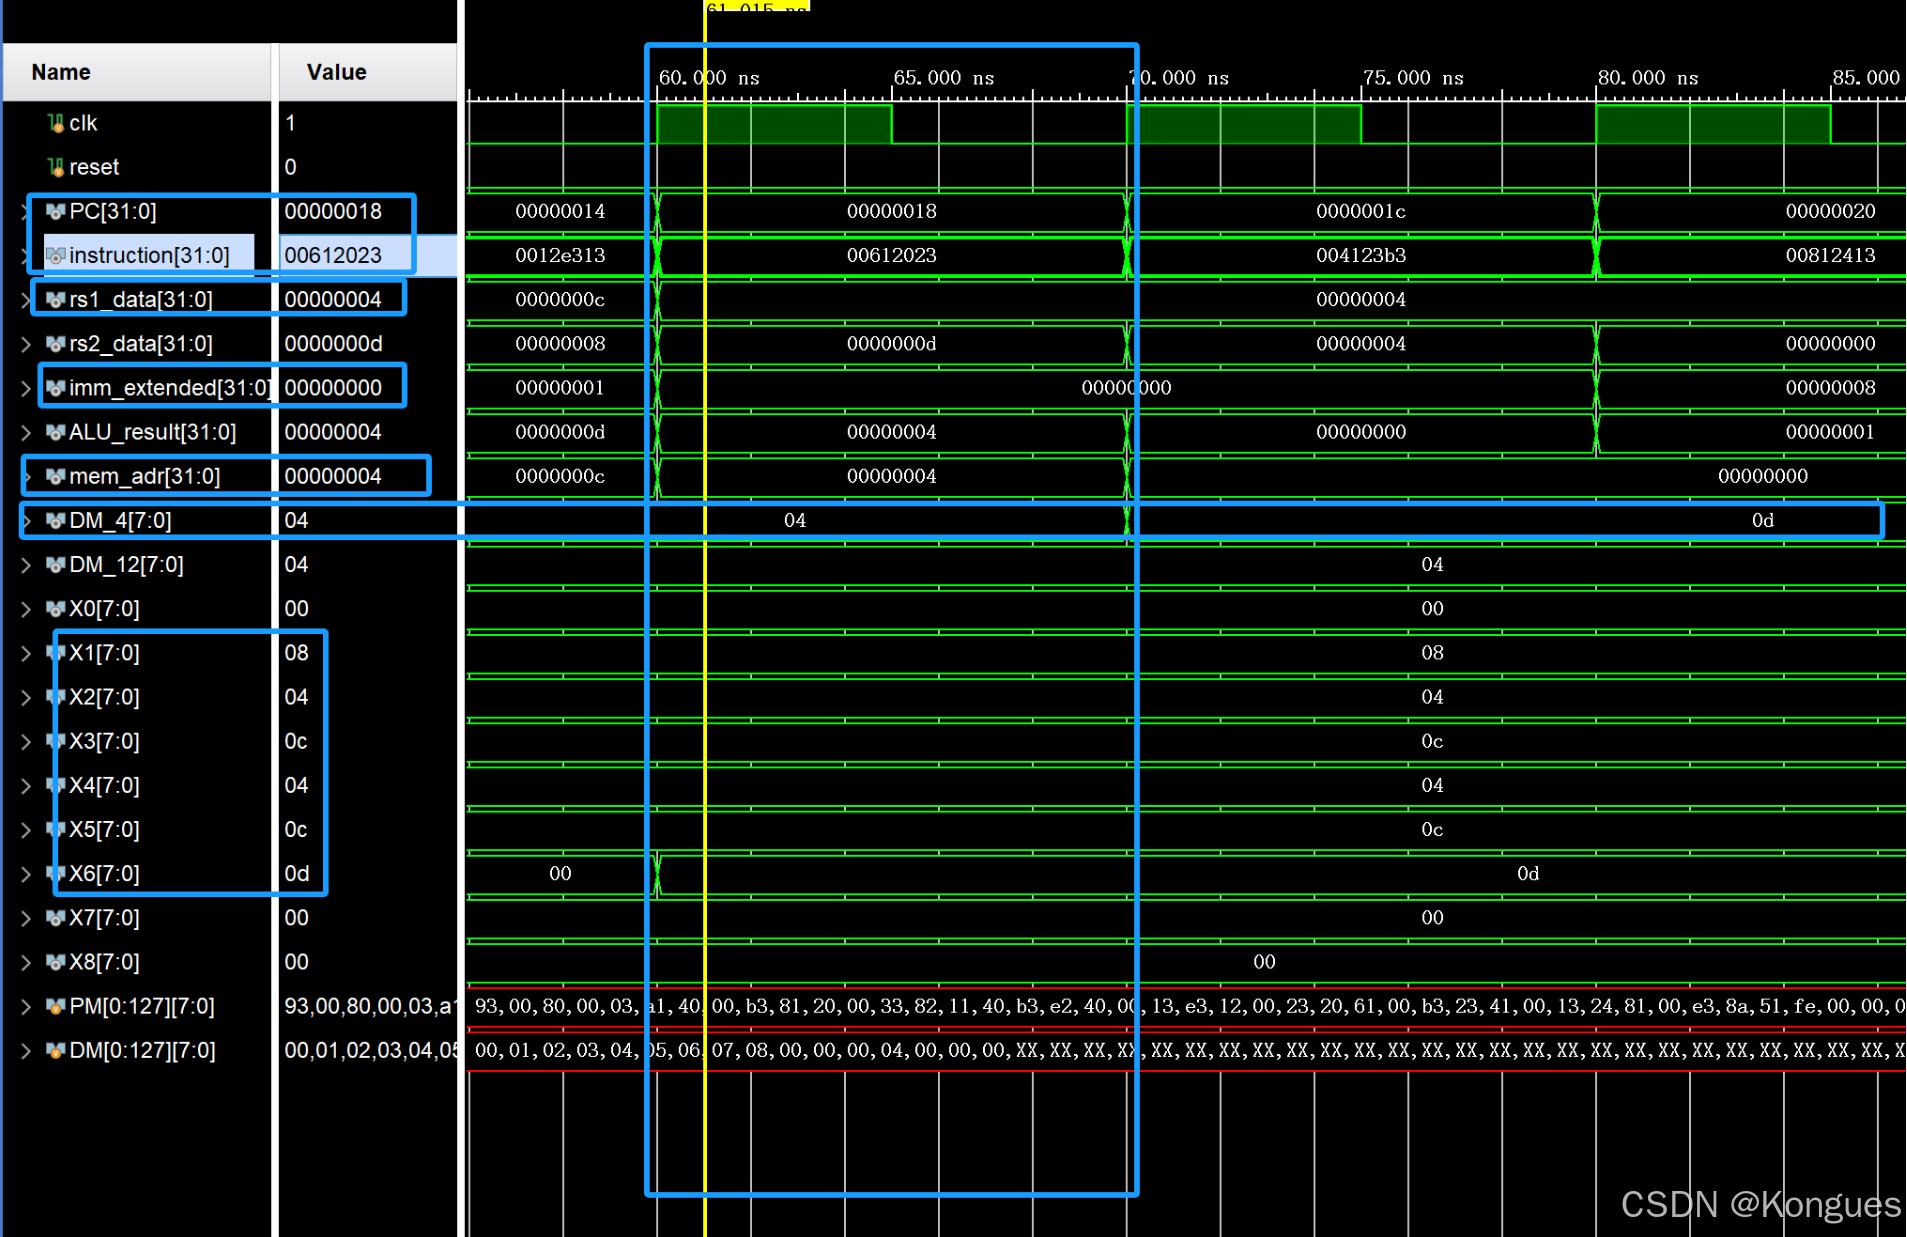Click waveform segment 0000001c on PC row
Screen dimensions: 1907x1237
(1361, 211)
